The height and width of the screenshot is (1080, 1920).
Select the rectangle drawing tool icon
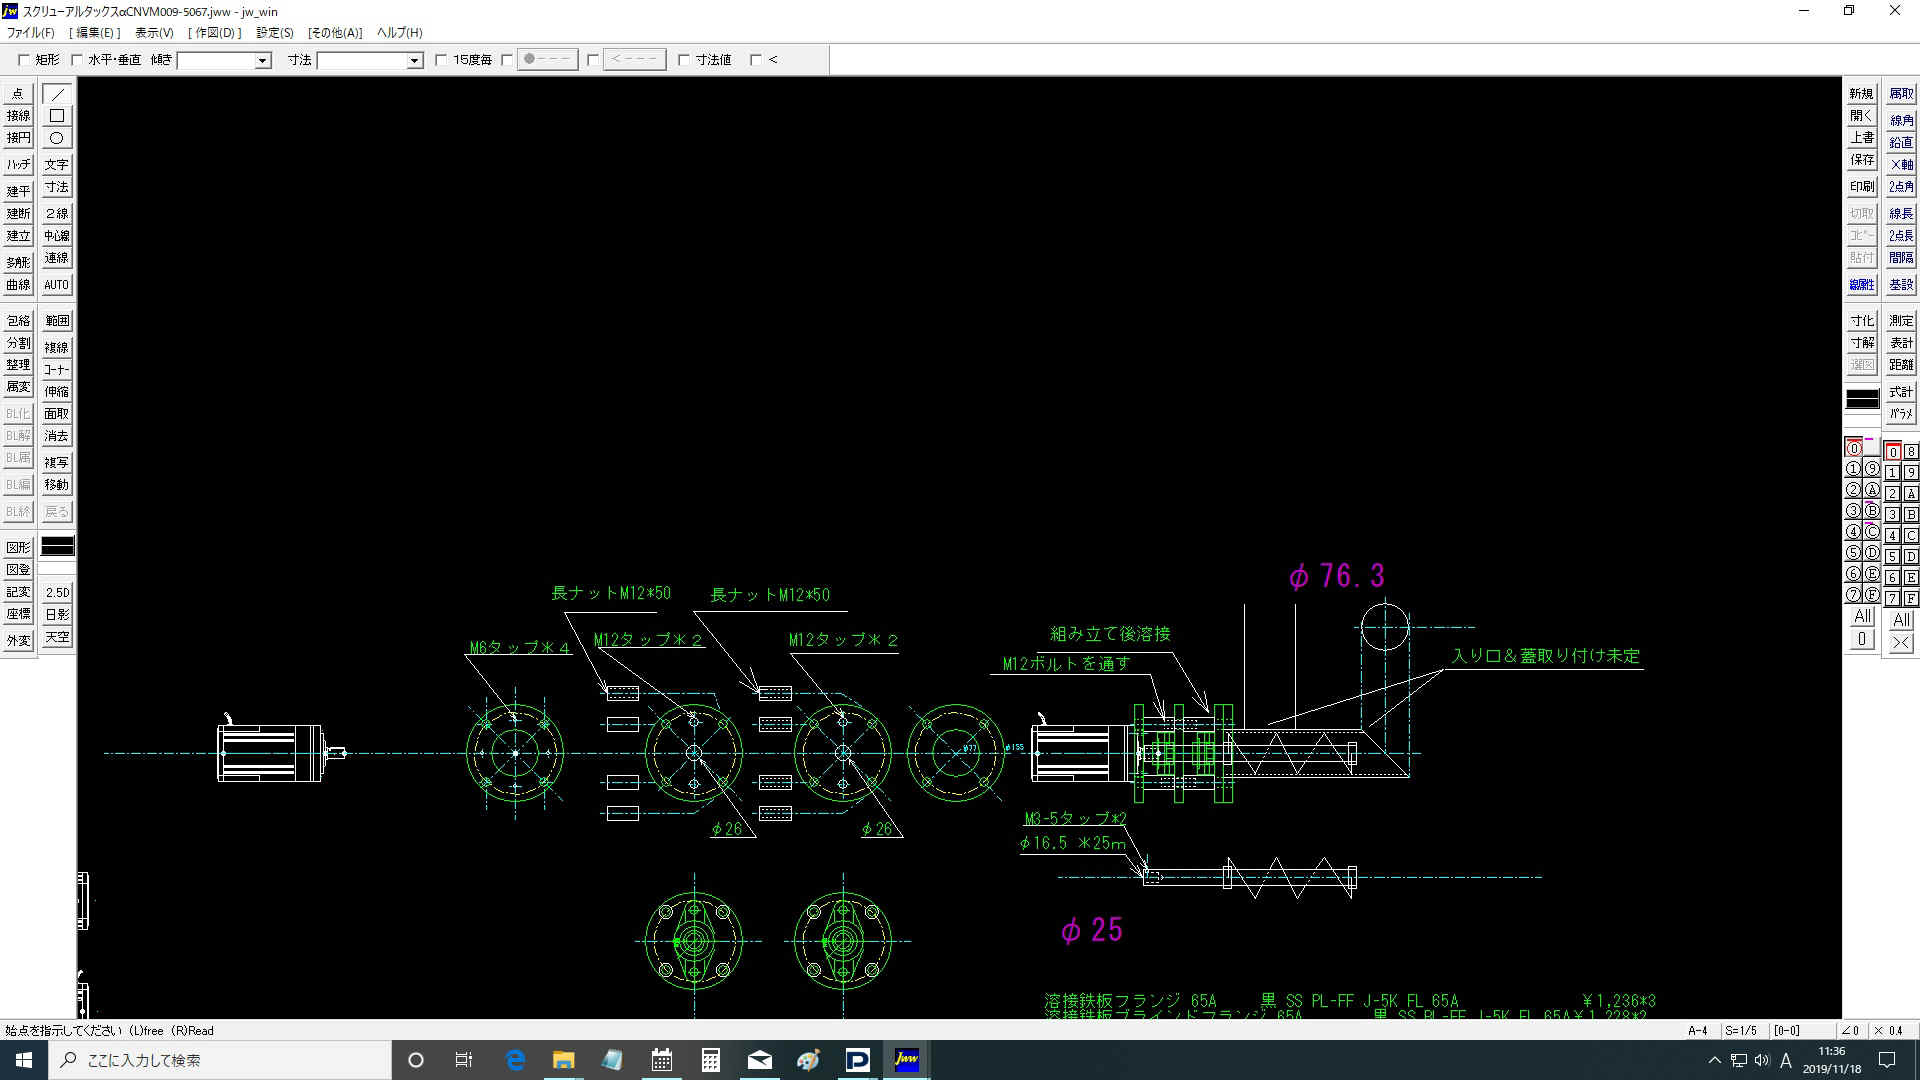point(57,116)
